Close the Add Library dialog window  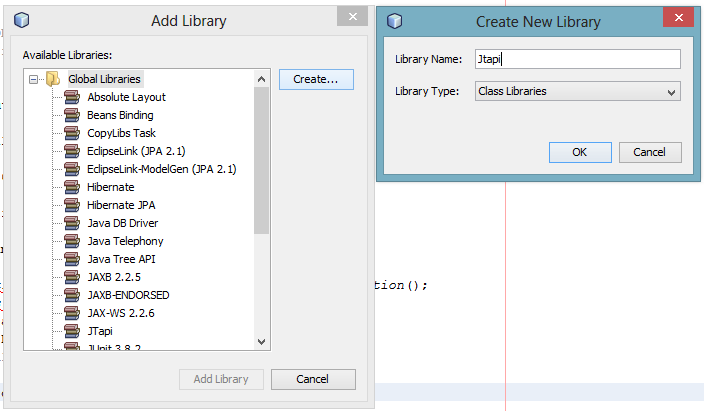coord(352,17)
